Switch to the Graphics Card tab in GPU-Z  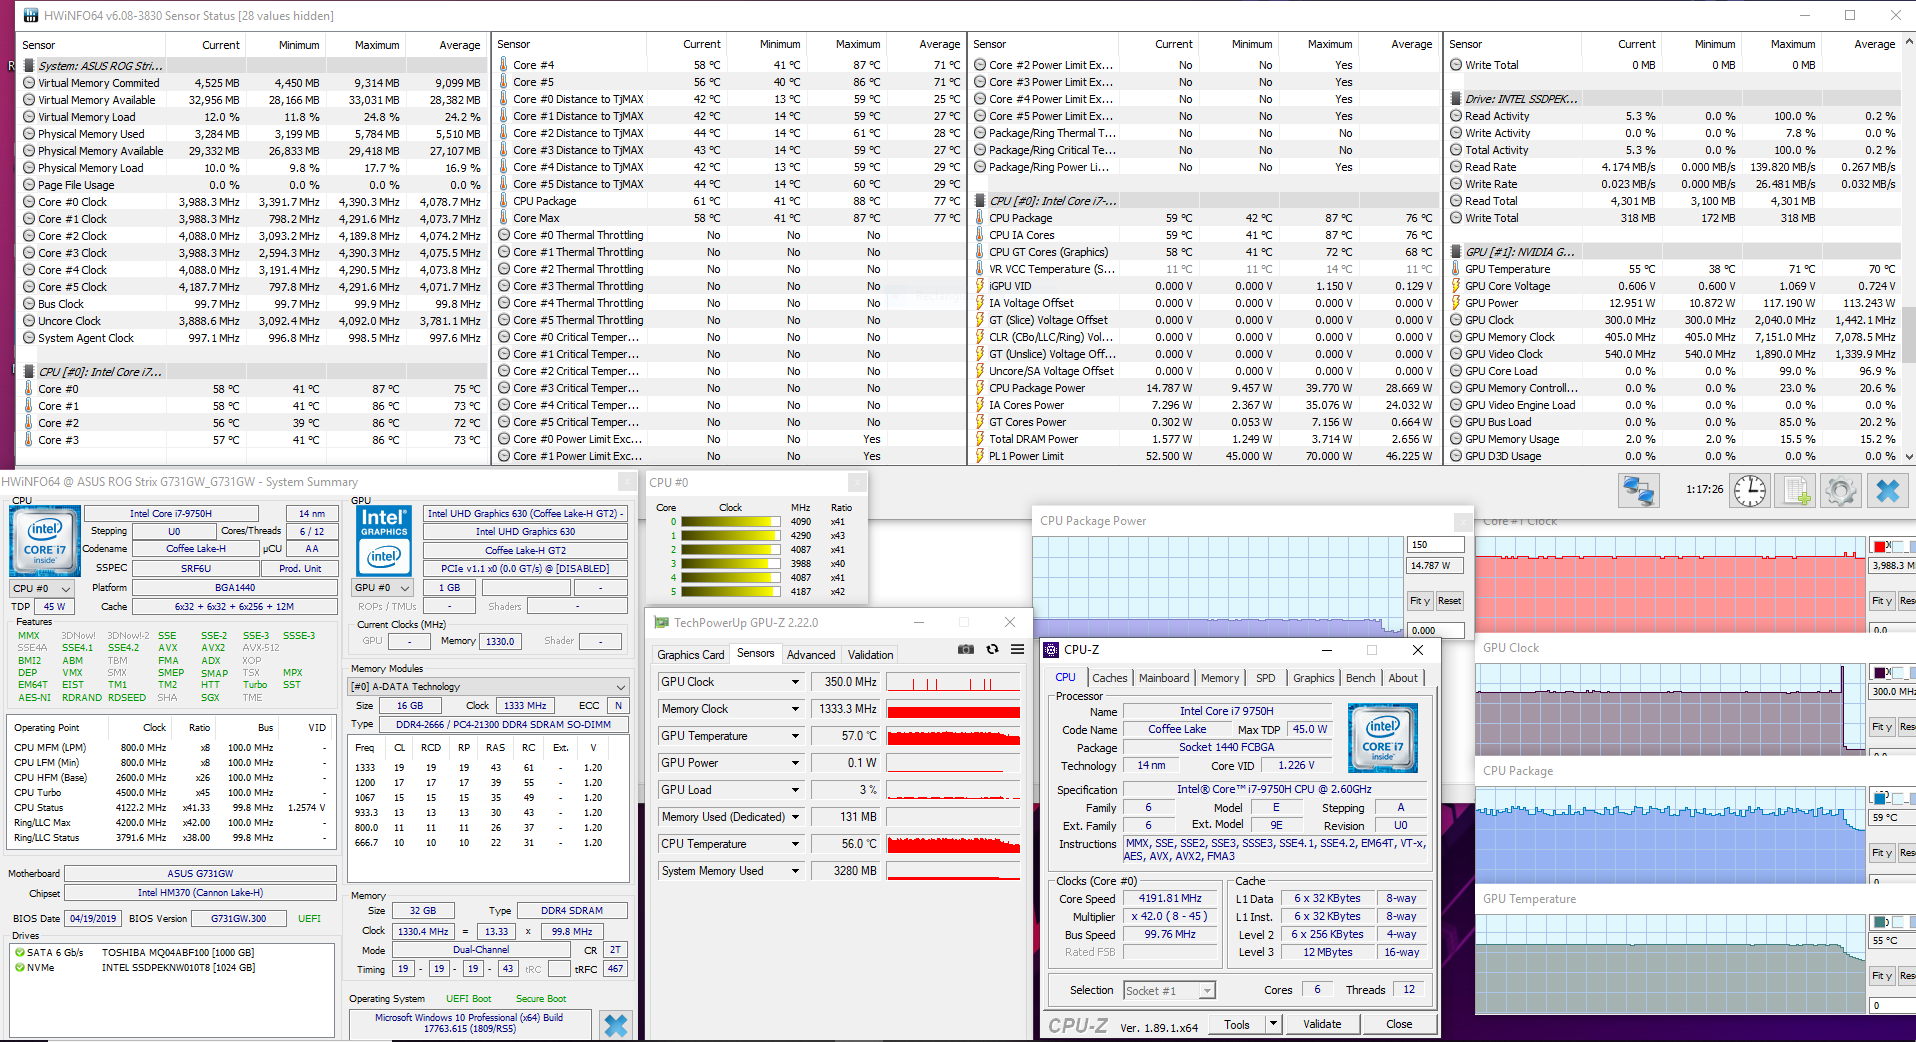click(x=690, y=655)
